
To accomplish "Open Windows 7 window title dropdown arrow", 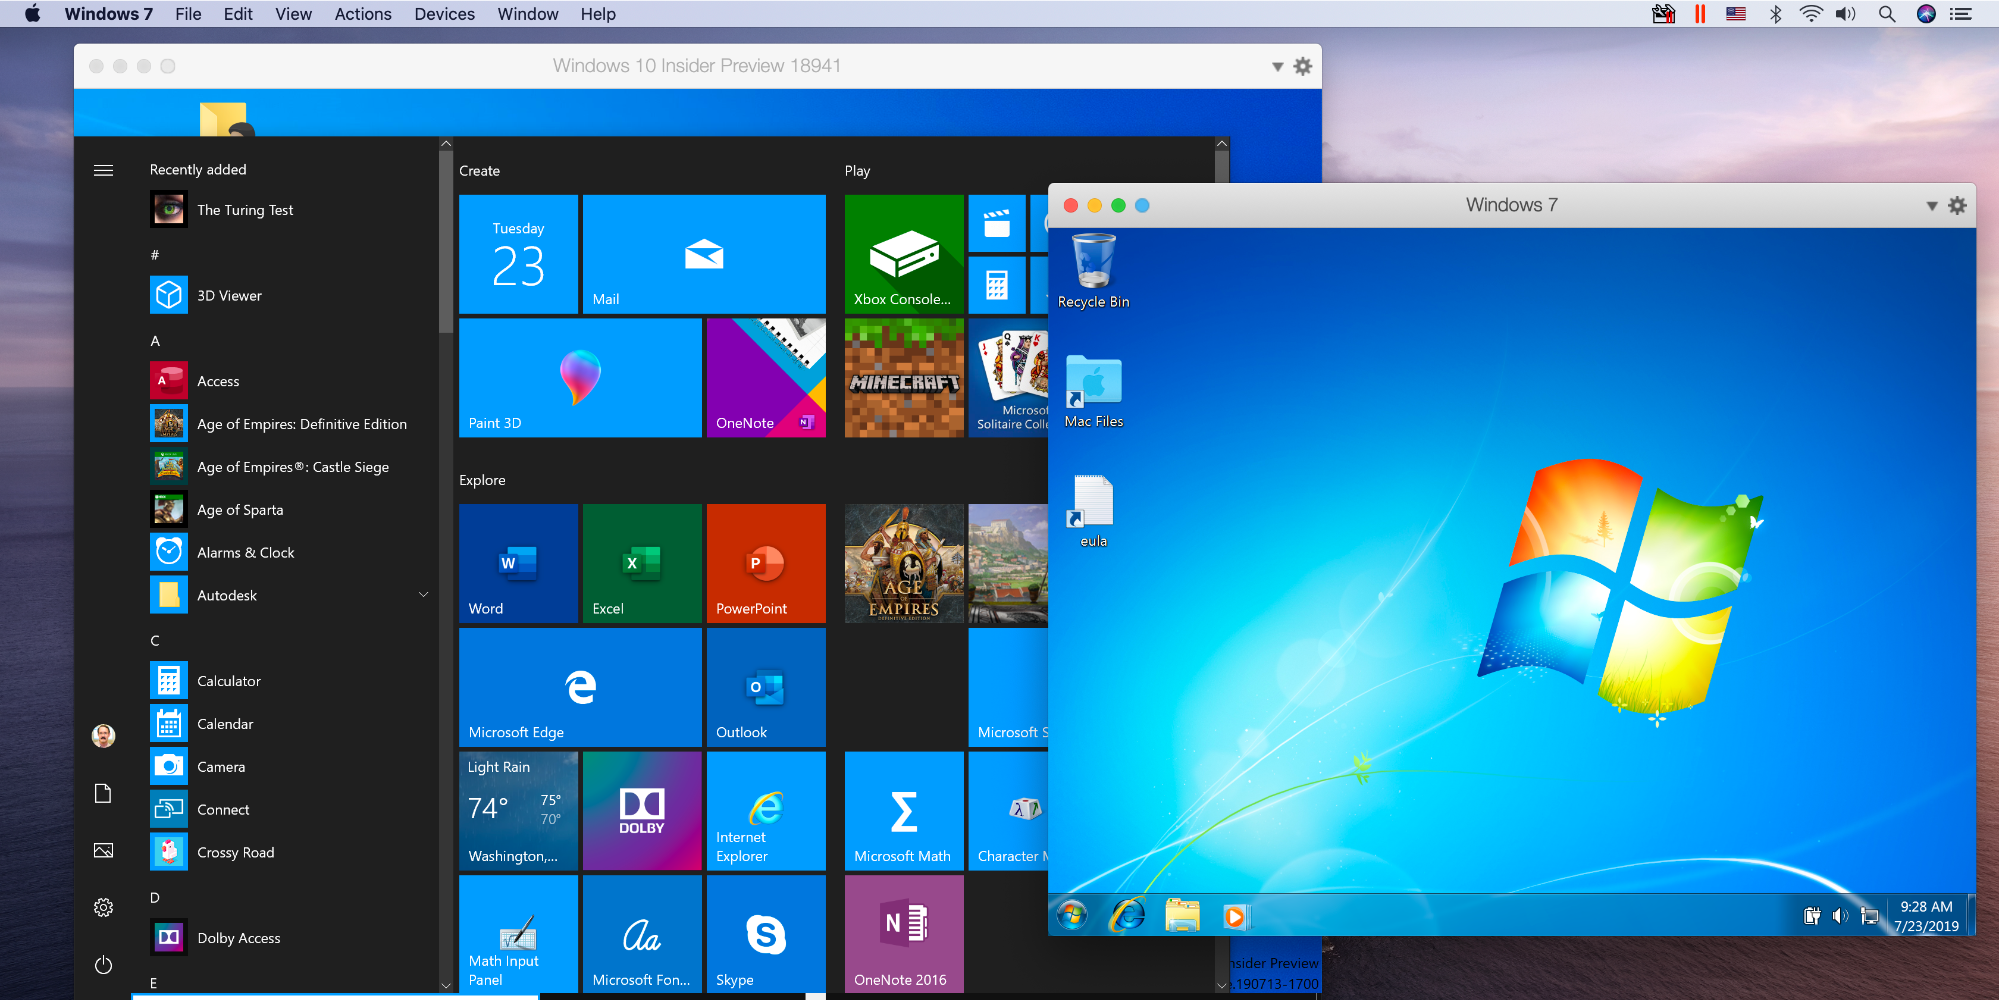I will click(x=1931, y=206).
